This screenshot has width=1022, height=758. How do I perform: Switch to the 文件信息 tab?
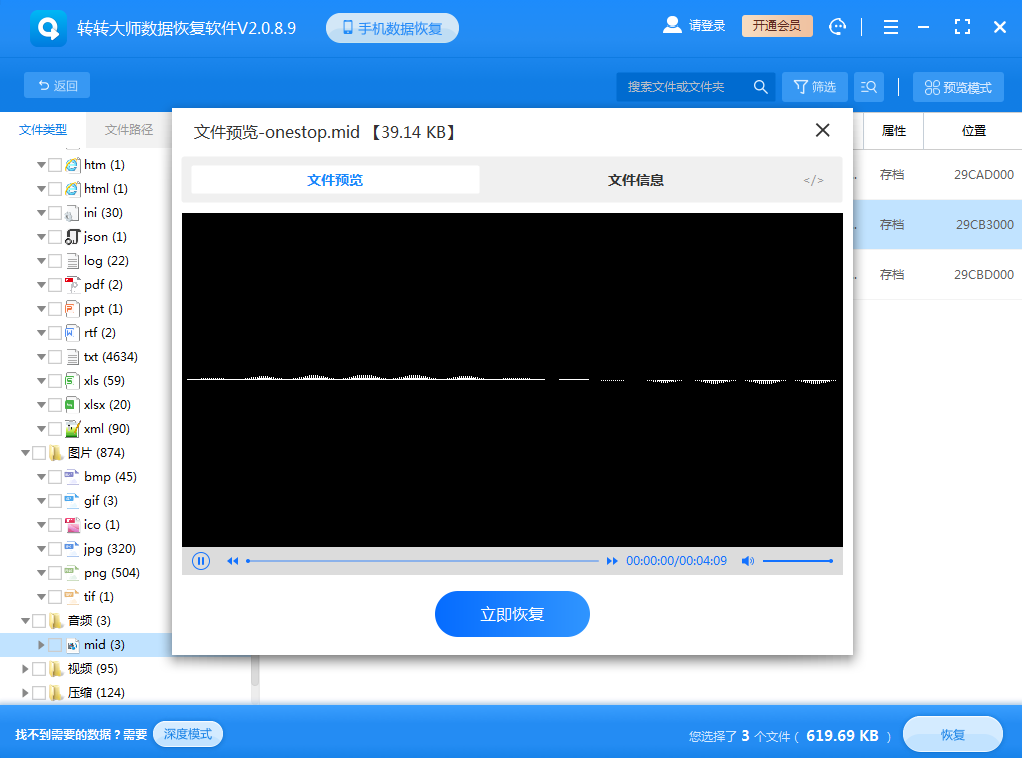point(638,180)
